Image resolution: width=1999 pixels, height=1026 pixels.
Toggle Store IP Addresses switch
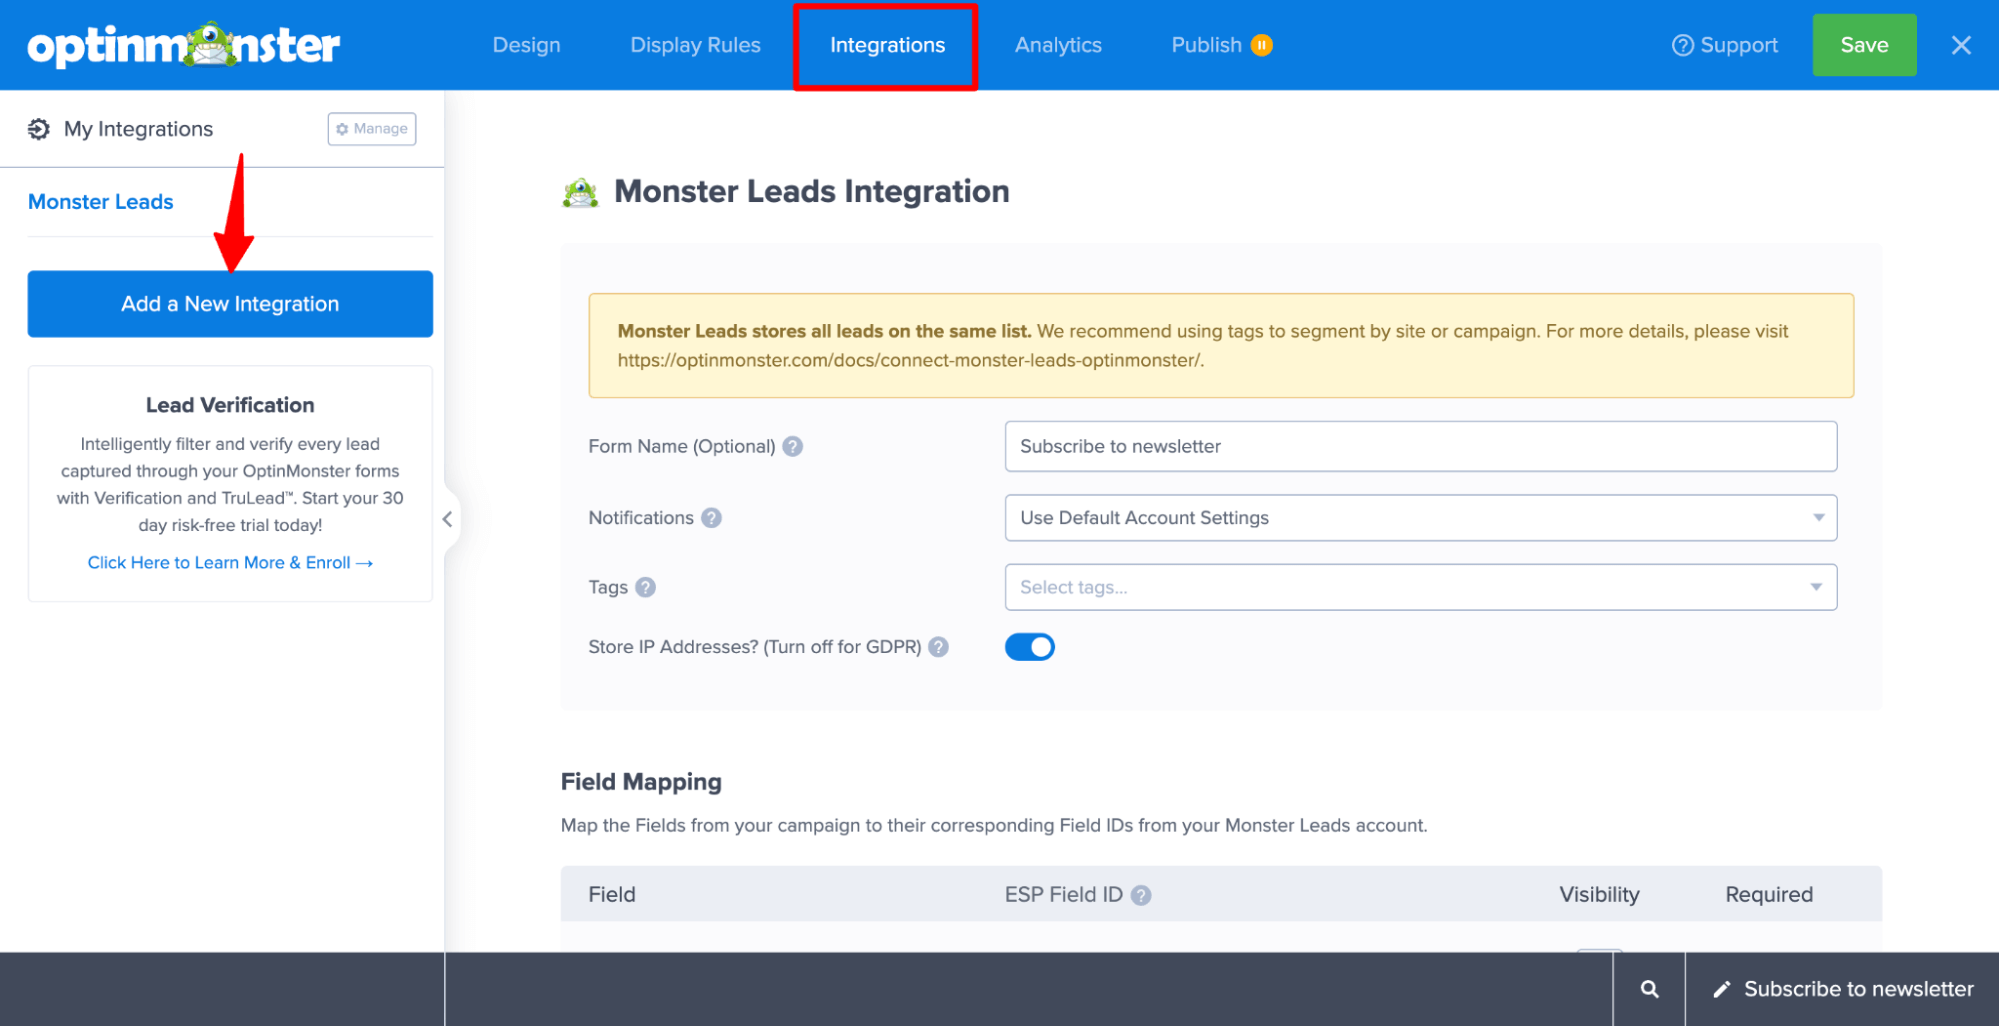pos(1029,647)
